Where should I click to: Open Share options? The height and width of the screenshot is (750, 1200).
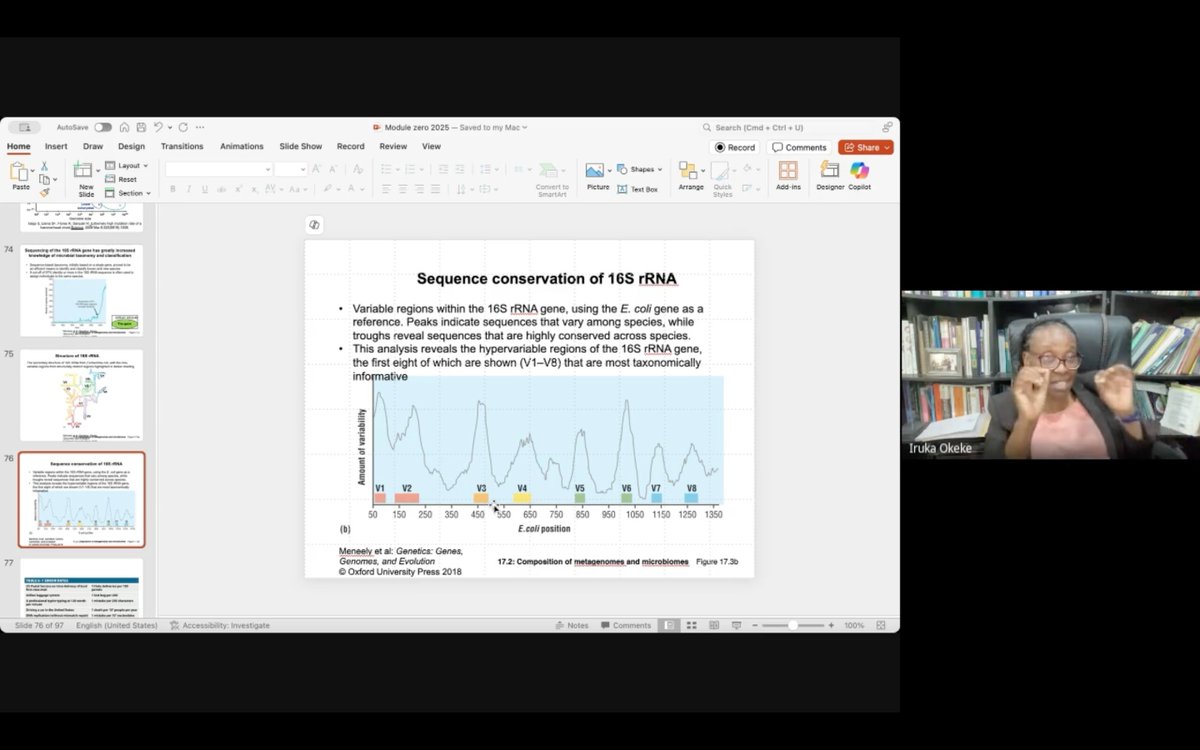pyautogui.click(x=864, y=146)
